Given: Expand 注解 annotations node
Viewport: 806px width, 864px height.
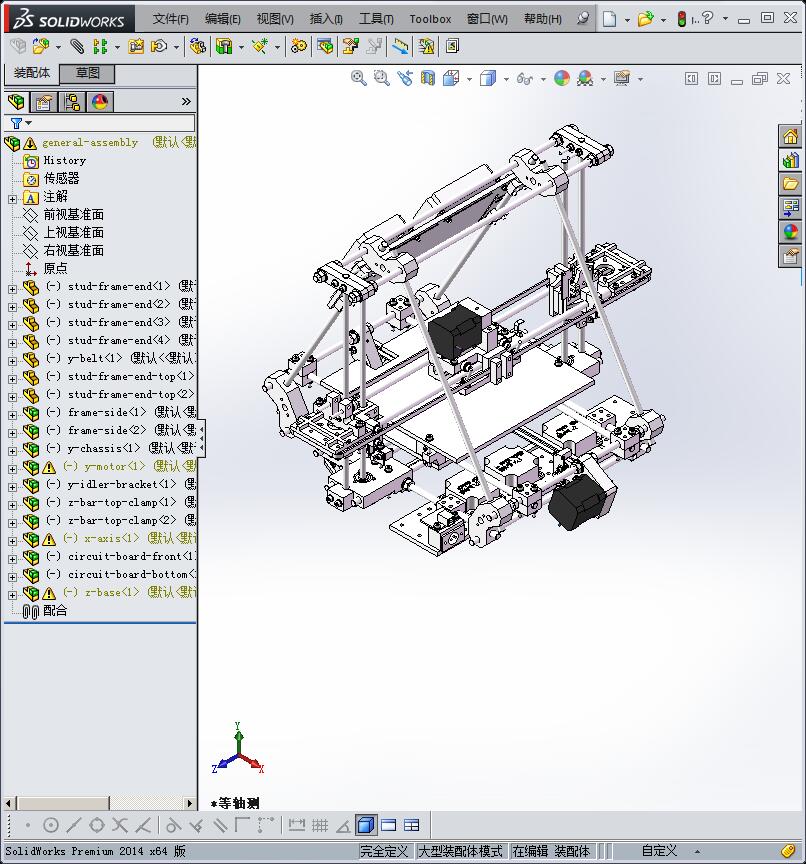Looking at the screenshot, I should tap(13, 199).
